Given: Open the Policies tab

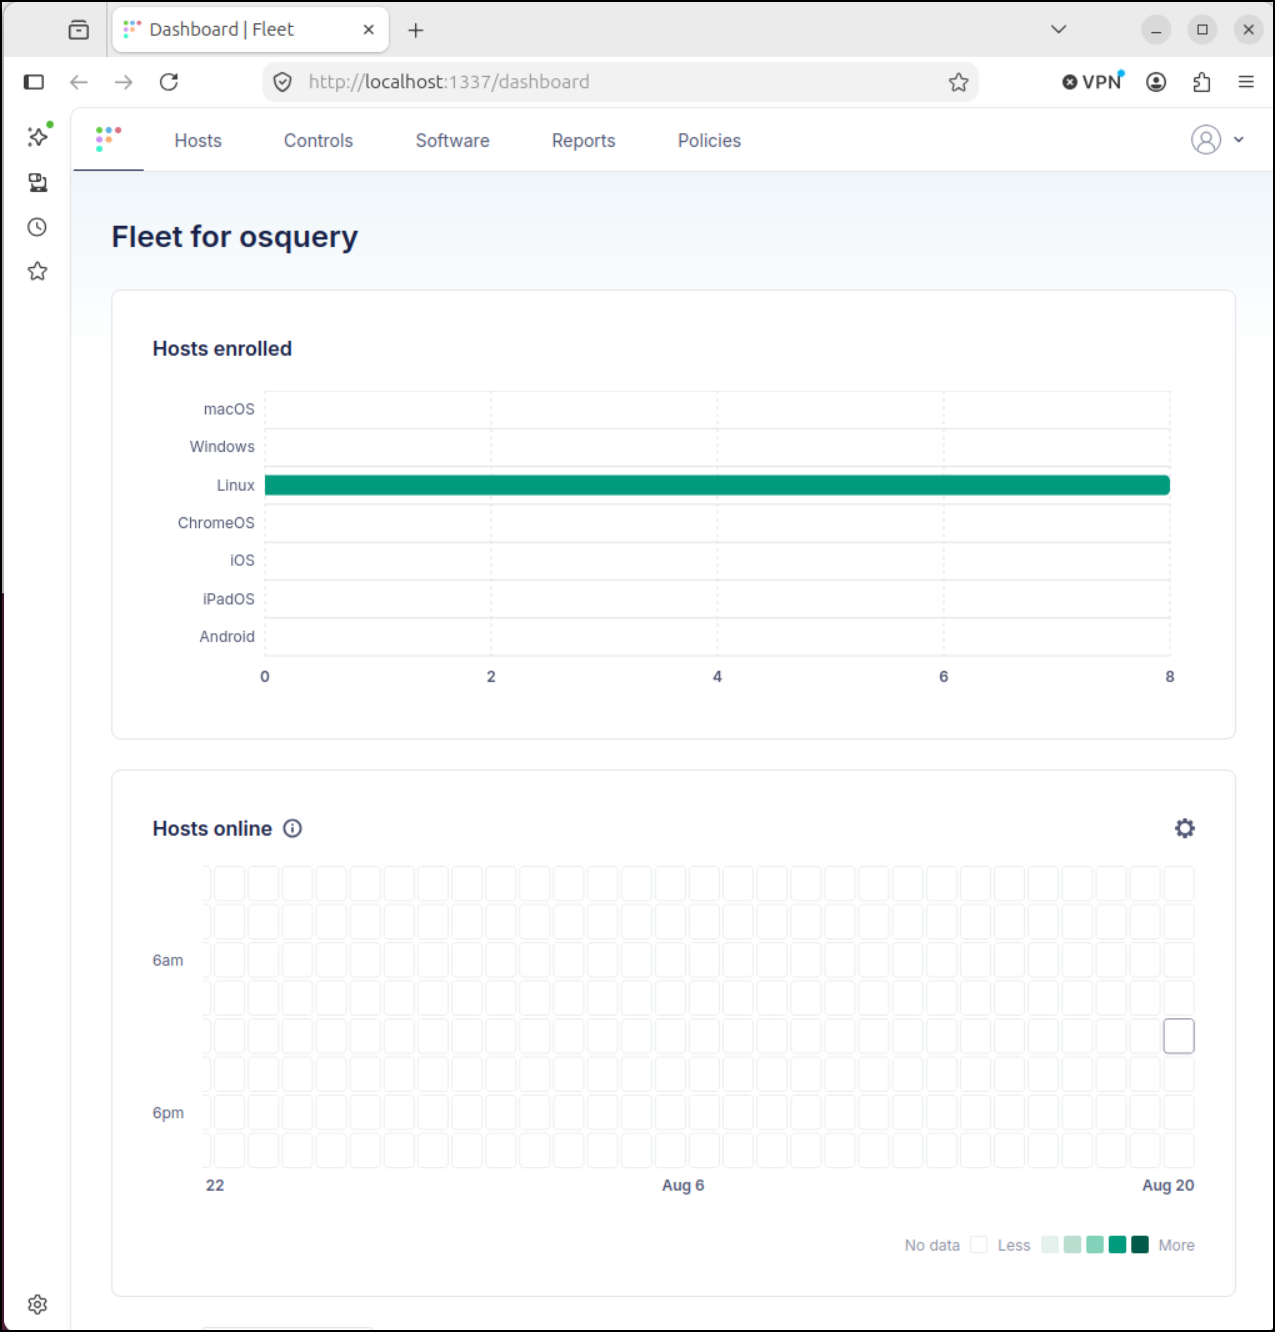Looking at the screenshot, I should (x=709, y=141).
